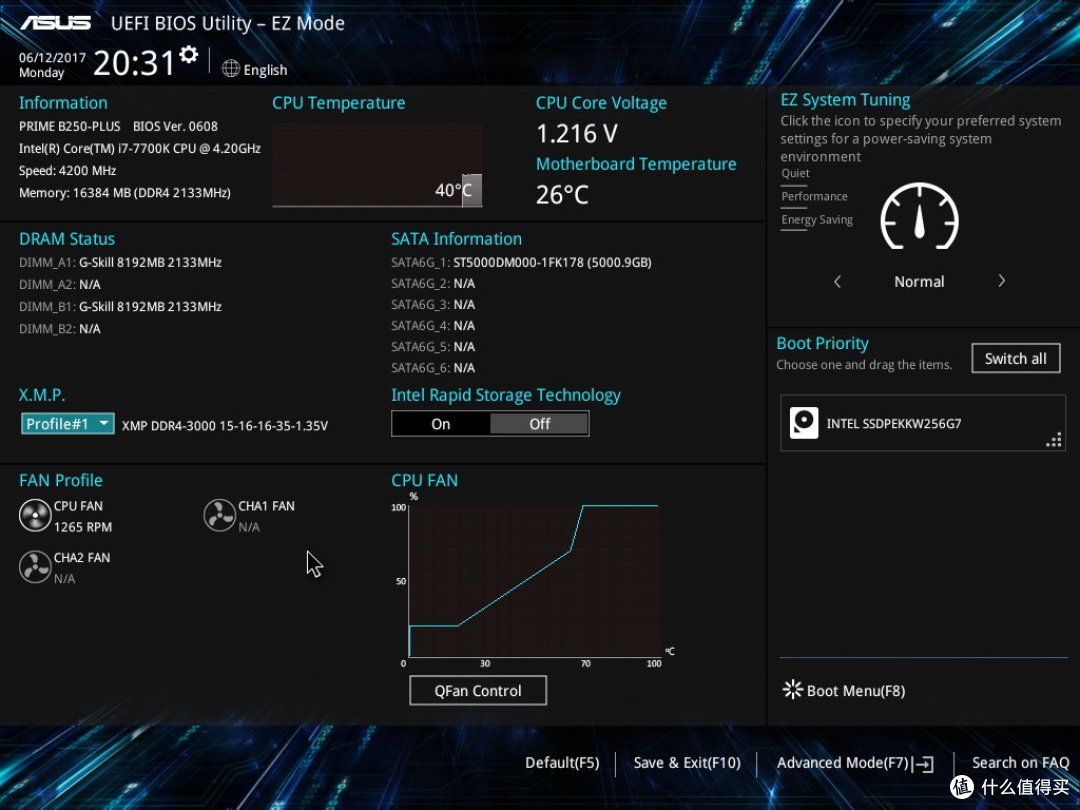Click 'Speed: 4200 MHz' text

(68, 171)
